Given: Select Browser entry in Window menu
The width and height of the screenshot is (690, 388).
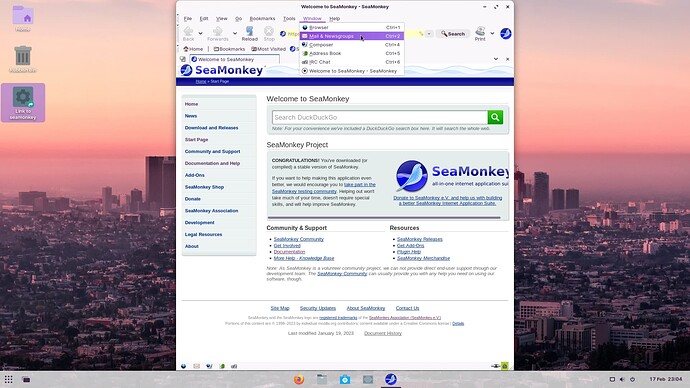Looking at the screenshot, I should click(x=352, y=27).
